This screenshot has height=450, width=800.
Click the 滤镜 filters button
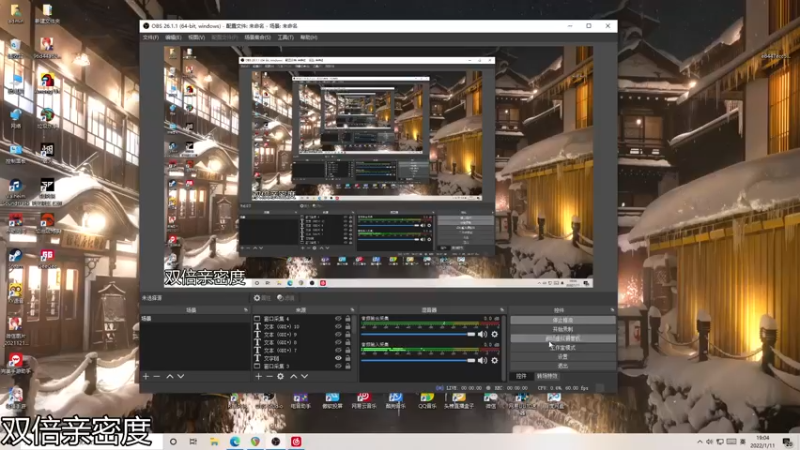286,298
